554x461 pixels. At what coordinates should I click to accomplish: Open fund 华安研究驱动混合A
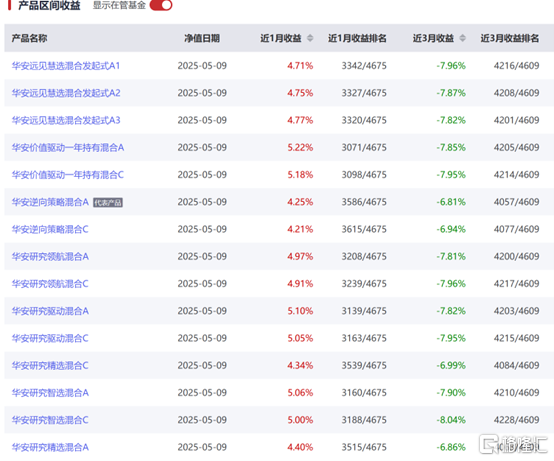(50, 311)
